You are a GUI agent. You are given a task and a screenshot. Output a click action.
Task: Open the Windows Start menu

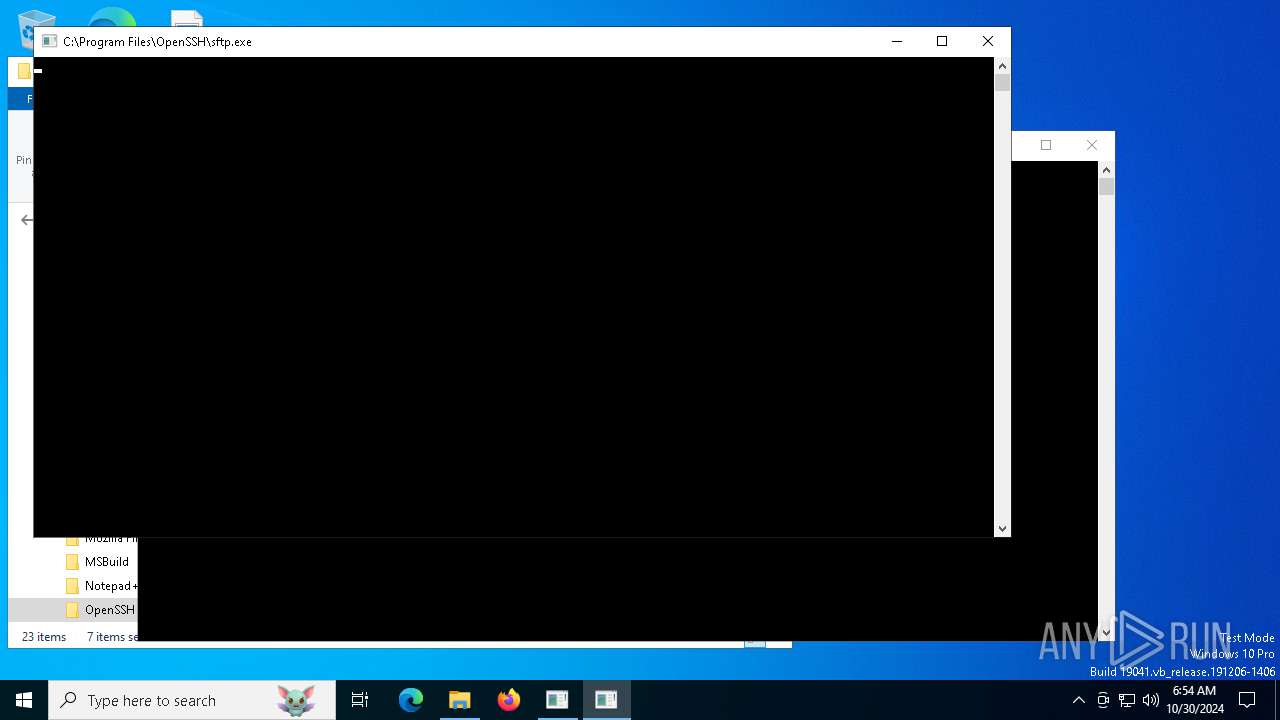pos(24,700)
